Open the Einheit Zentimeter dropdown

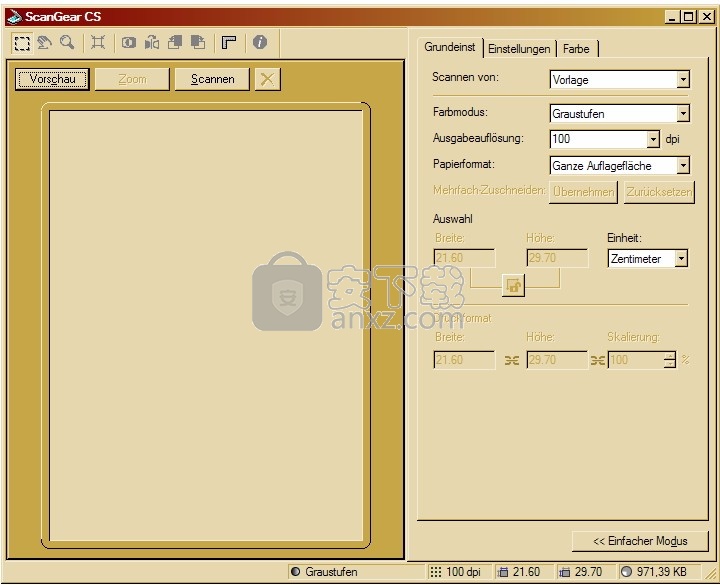647,259
